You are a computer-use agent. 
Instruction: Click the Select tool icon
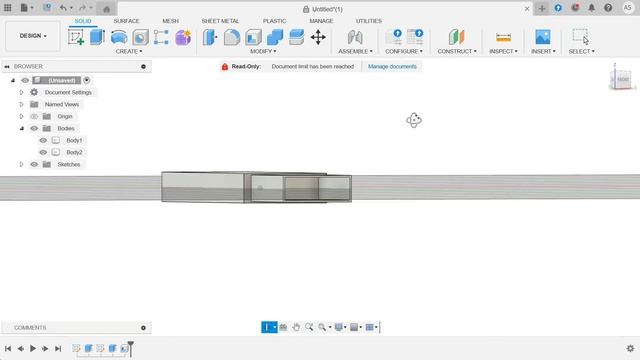tap(581, 37)
